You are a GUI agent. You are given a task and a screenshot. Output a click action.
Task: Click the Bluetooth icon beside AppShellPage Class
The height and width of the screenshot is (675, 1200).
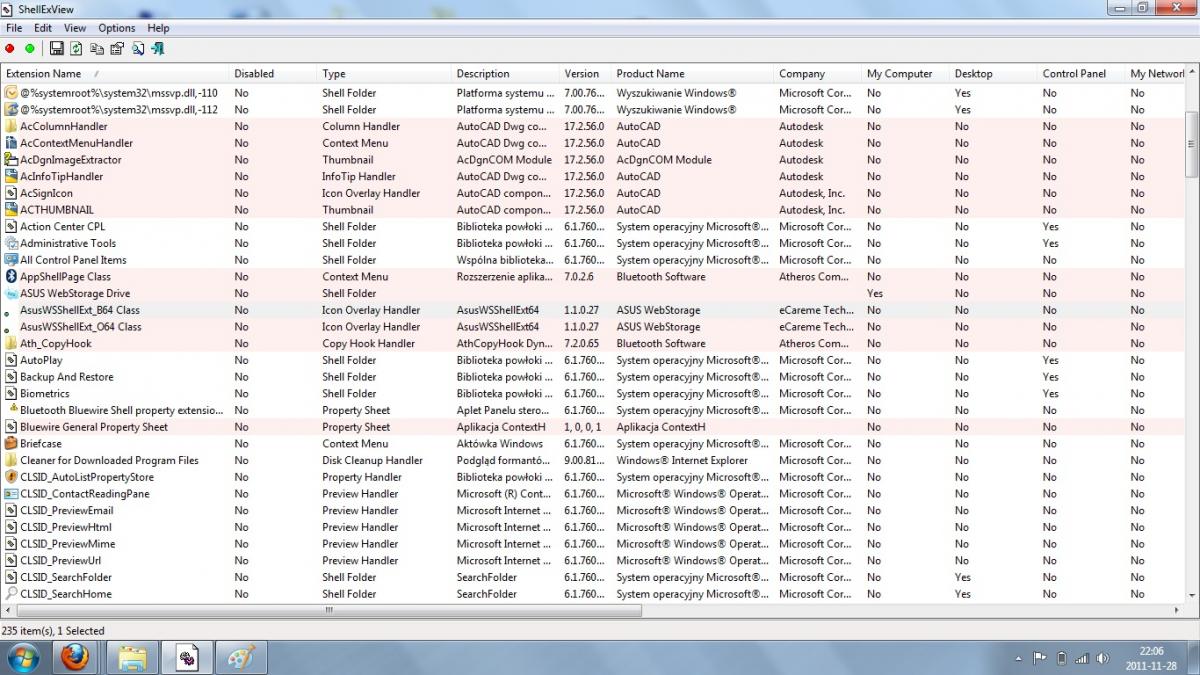coord(11,277)
